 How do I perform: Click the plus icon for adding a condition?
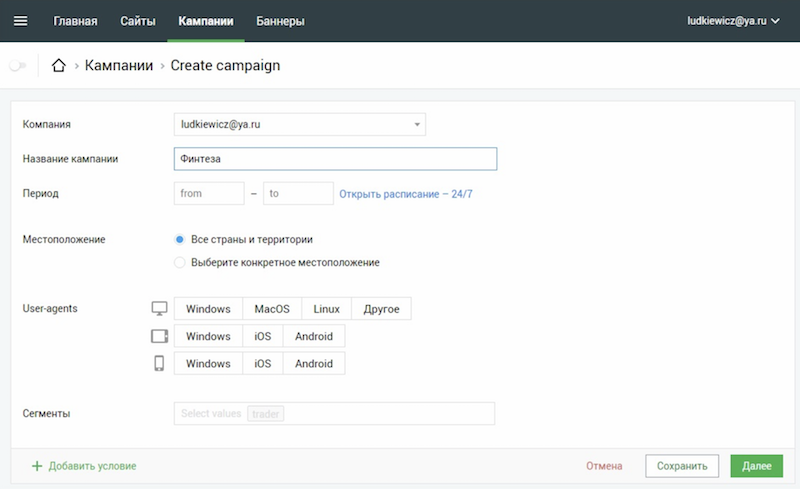(37, 466)
